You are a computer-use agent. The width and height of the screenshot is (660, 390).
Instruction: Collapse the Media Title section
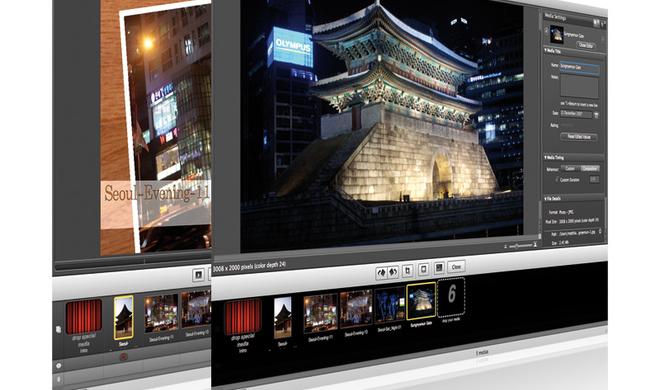click(546, 50)
